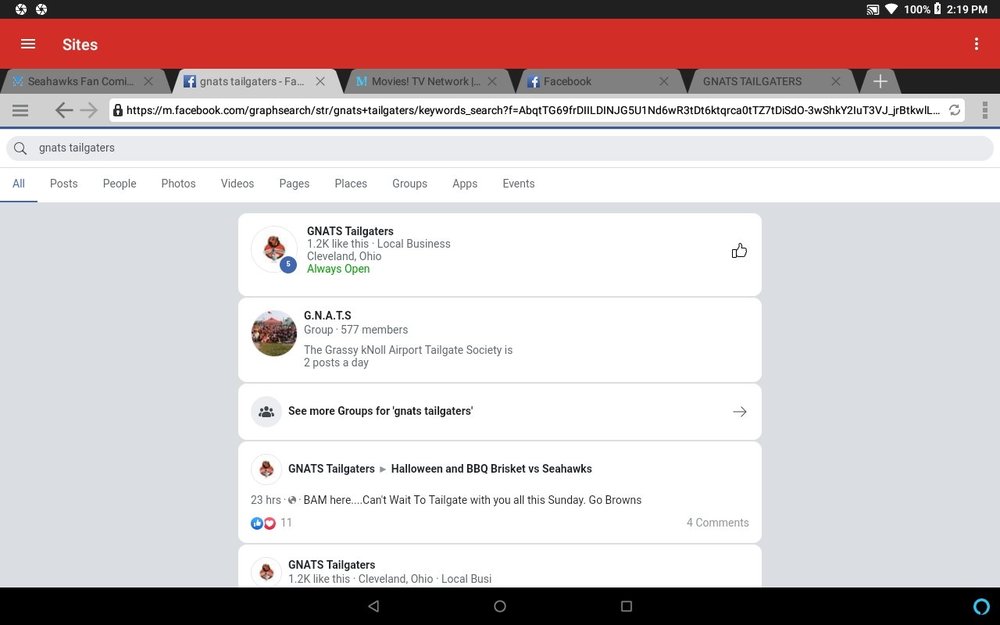Open the Sites hamburger menu
Image resolution: width=1000 pixels, height=625 pixels.
point(28,44)
